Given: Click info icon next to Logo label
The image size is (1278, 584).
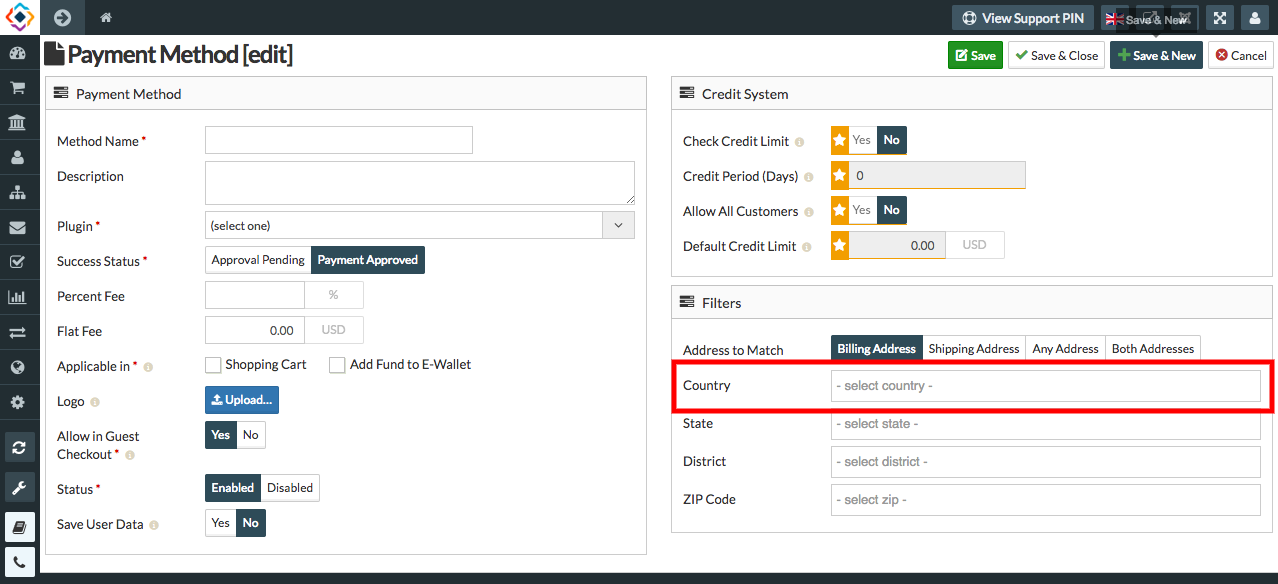Looking at the screenshot, I should click(95, 402).
